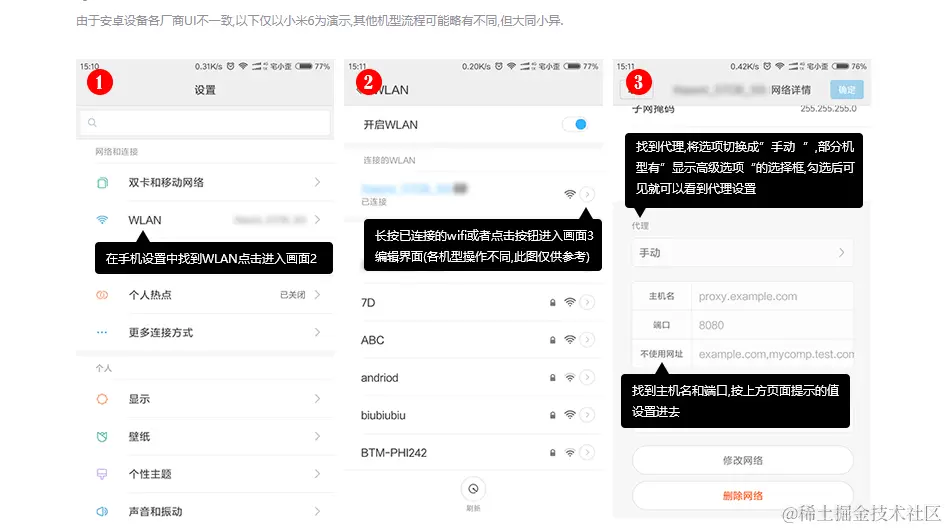Select the 7D network name
Screen dimensions: 948x530
pyautogui.click(x=368, y=303)
